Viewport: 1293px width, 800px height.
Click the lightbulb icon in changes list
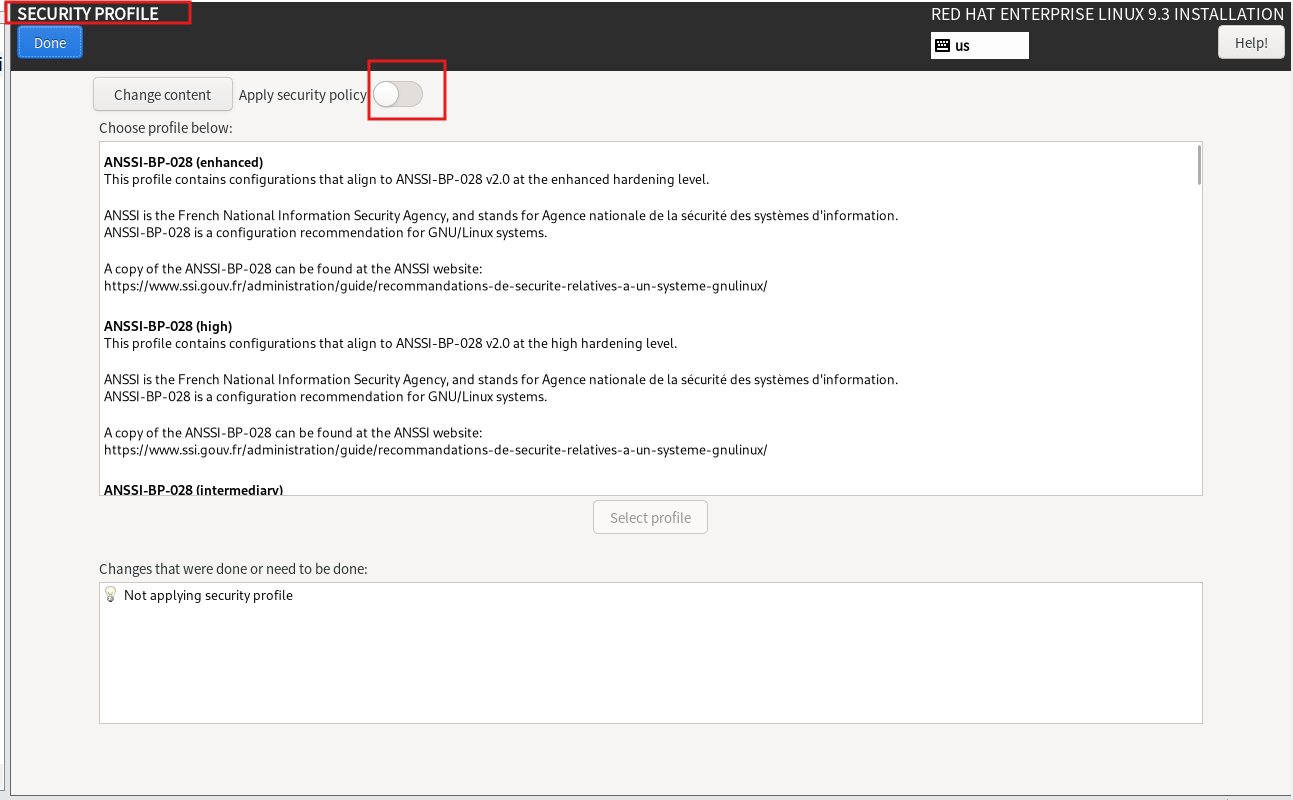tap(110, 595)
